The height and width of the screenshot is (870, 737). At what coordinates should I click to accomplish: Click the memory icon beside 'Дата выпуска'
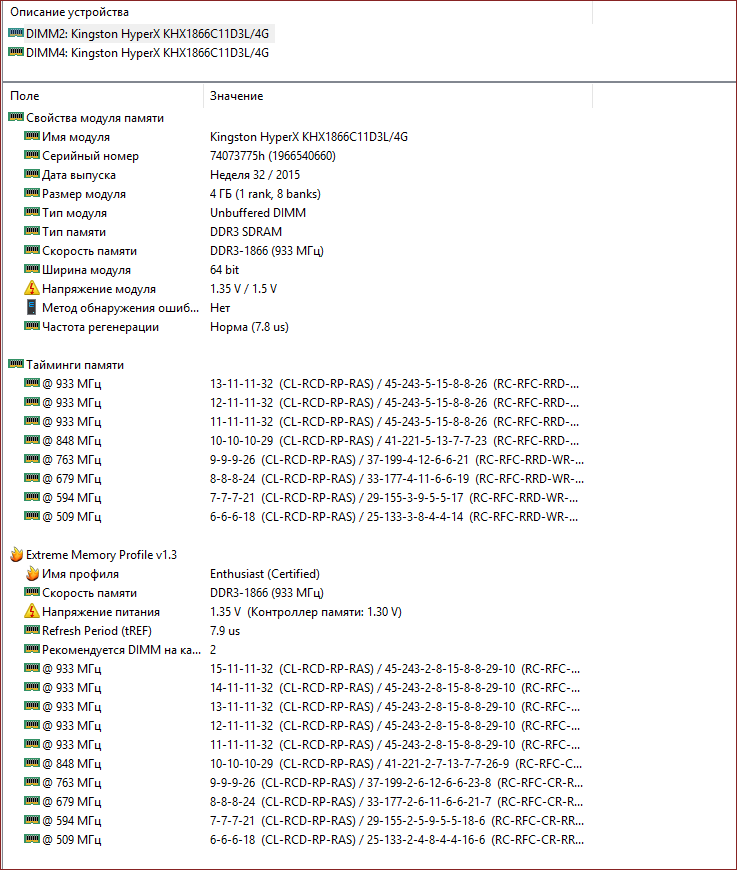click(32, 174)
